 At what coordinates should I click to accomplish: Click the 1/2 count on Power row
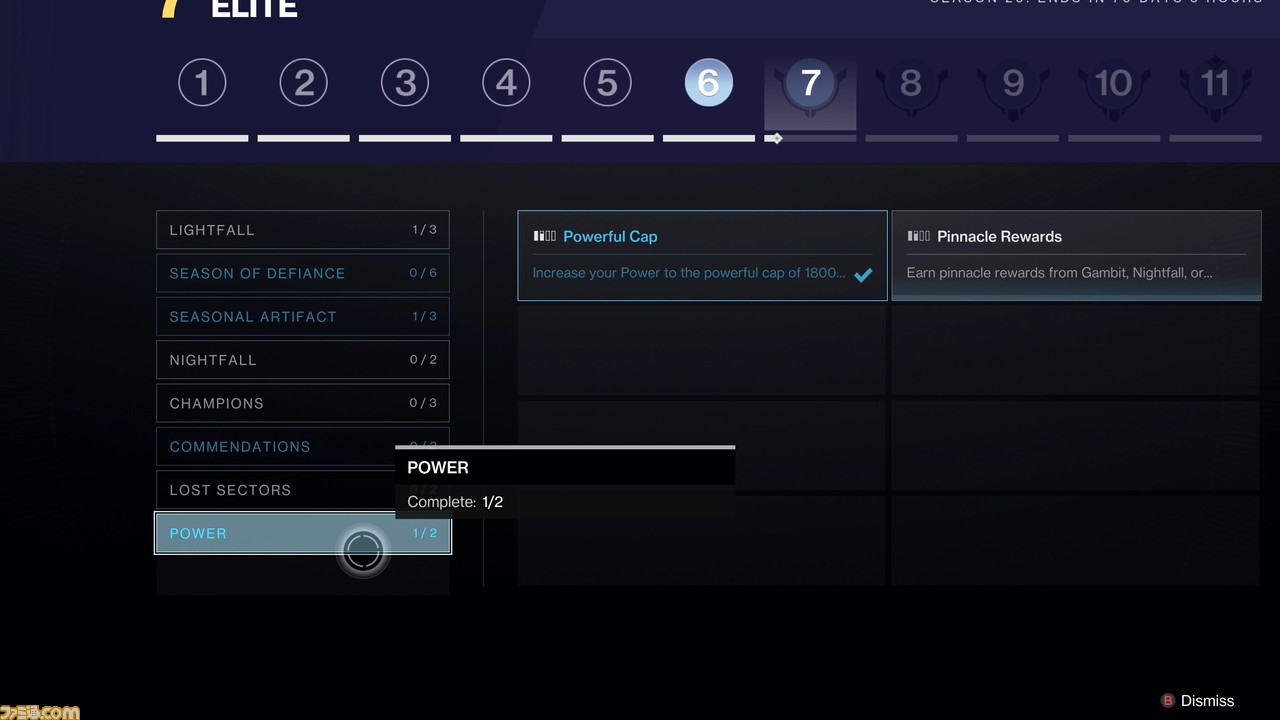coord(425,533)
